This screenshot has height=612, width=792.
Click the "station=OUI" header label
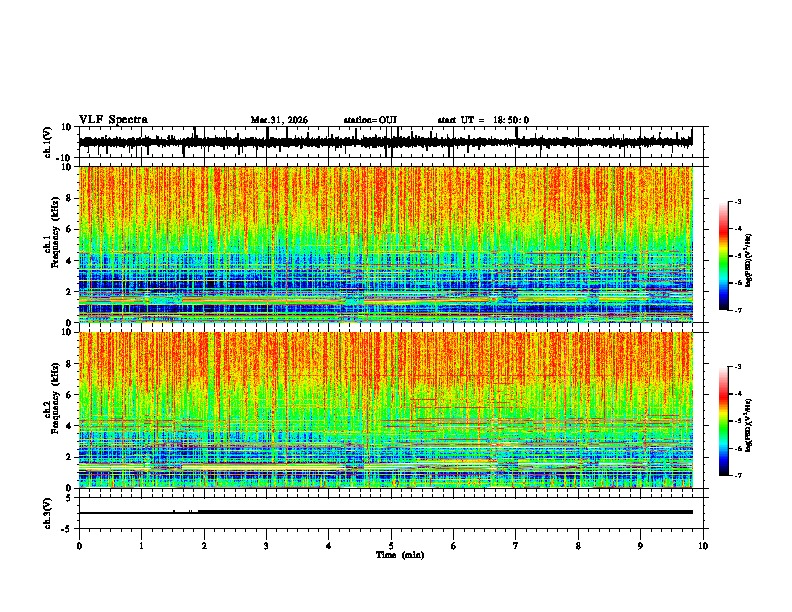tap(370, 120)
